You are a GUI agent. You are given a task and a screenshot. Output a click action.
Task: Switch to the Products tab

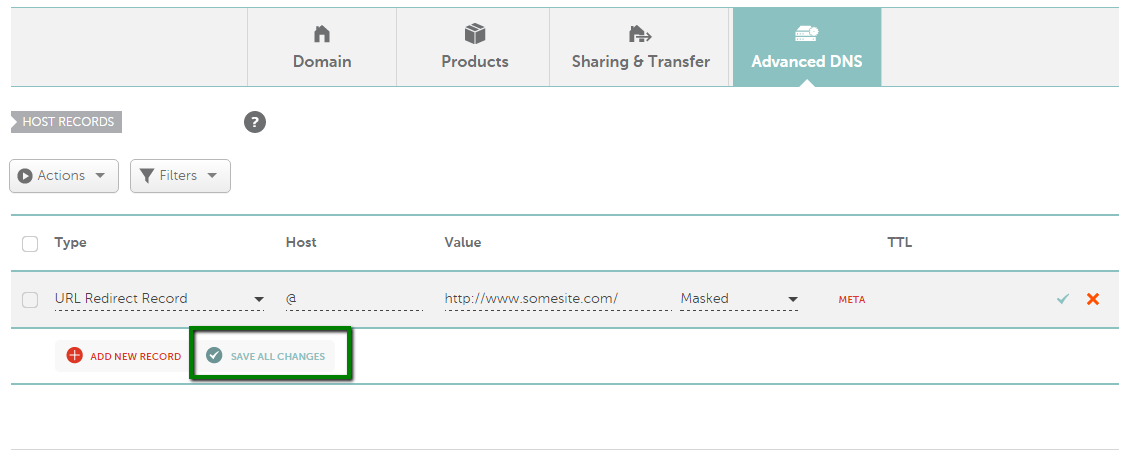click(473, 48)
